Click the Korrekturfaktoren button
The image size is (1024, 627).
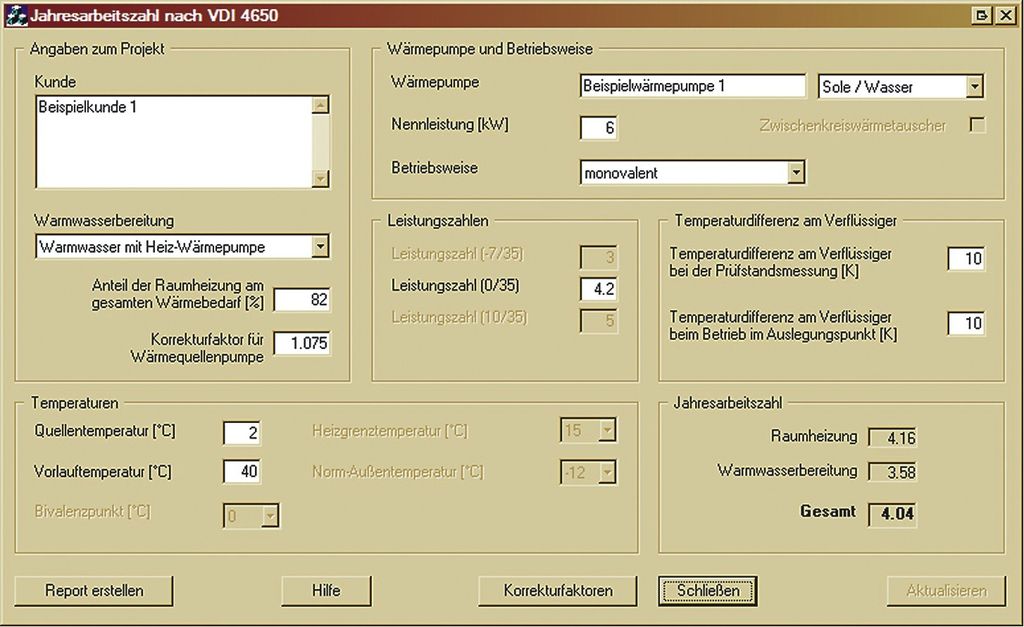[558, 590]
